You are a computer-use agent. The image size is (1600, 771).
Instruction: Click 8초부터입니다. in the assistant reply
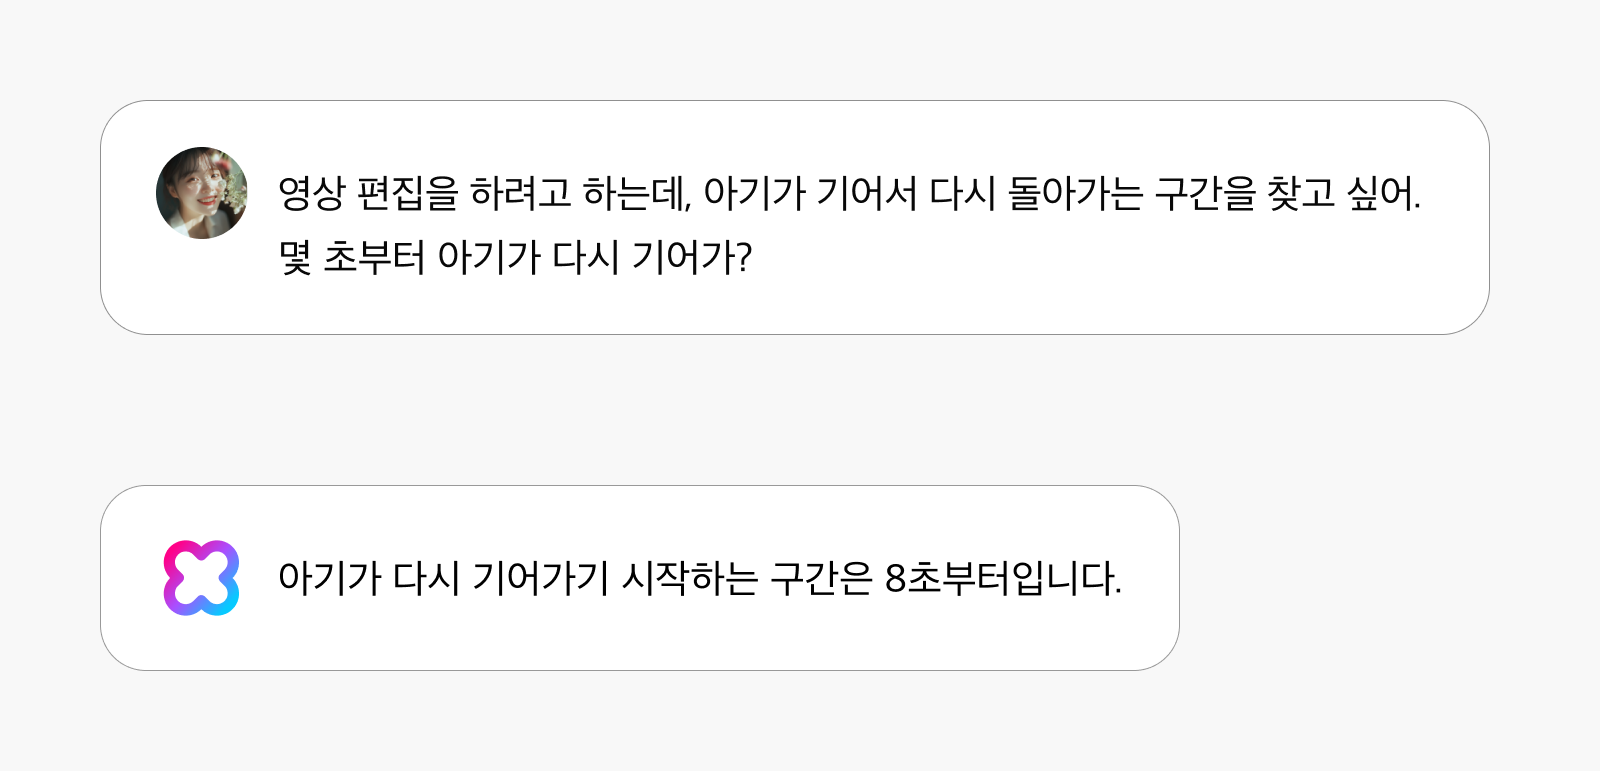tap(1003, 578)
